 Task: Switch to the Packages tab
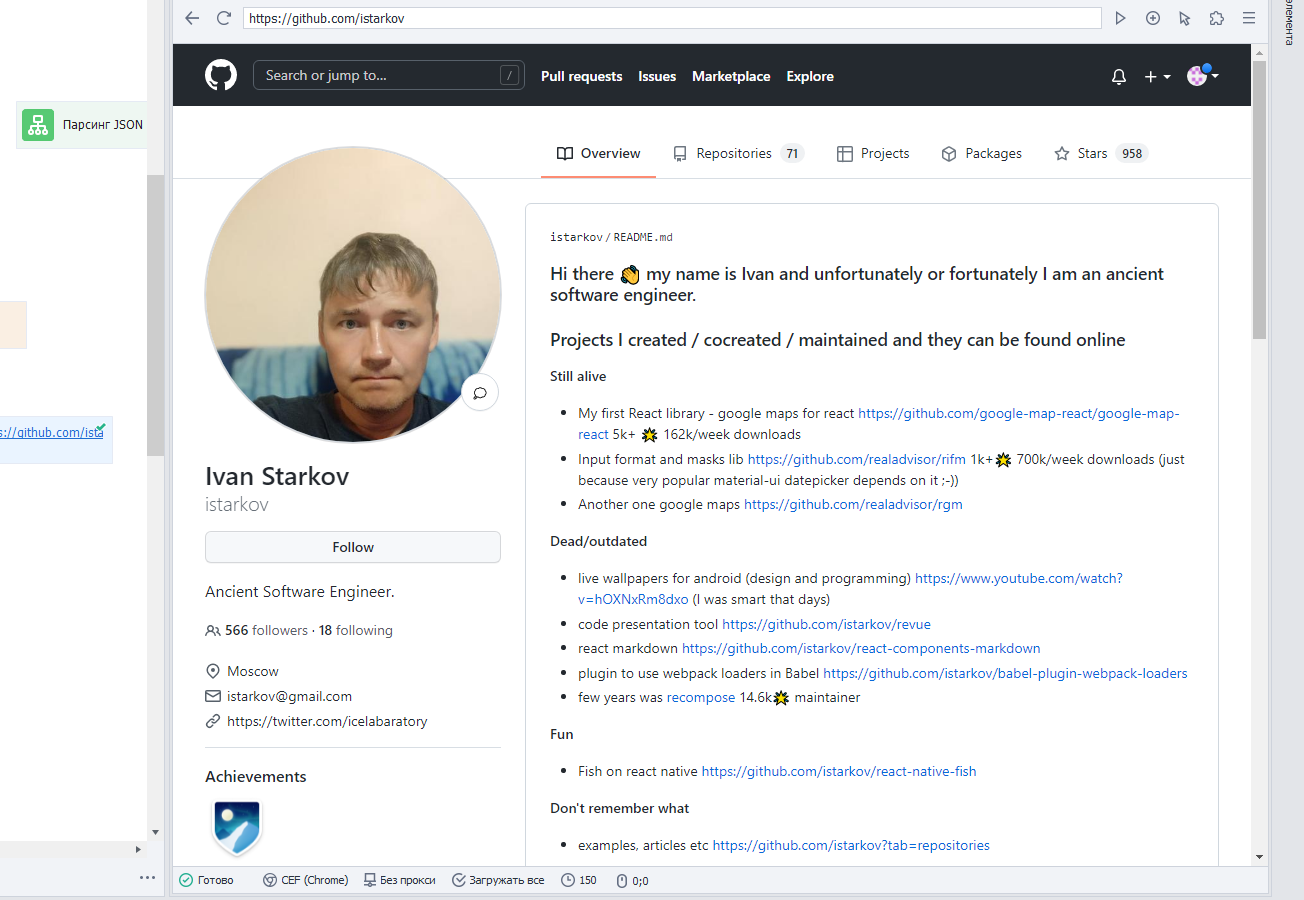[981, 153]
